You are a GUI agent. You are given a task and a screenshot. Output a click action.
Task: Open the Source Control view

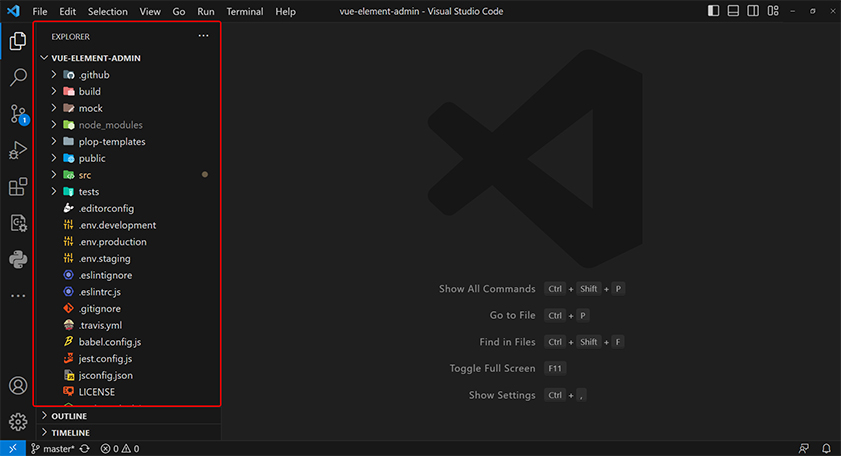[18, 114]
